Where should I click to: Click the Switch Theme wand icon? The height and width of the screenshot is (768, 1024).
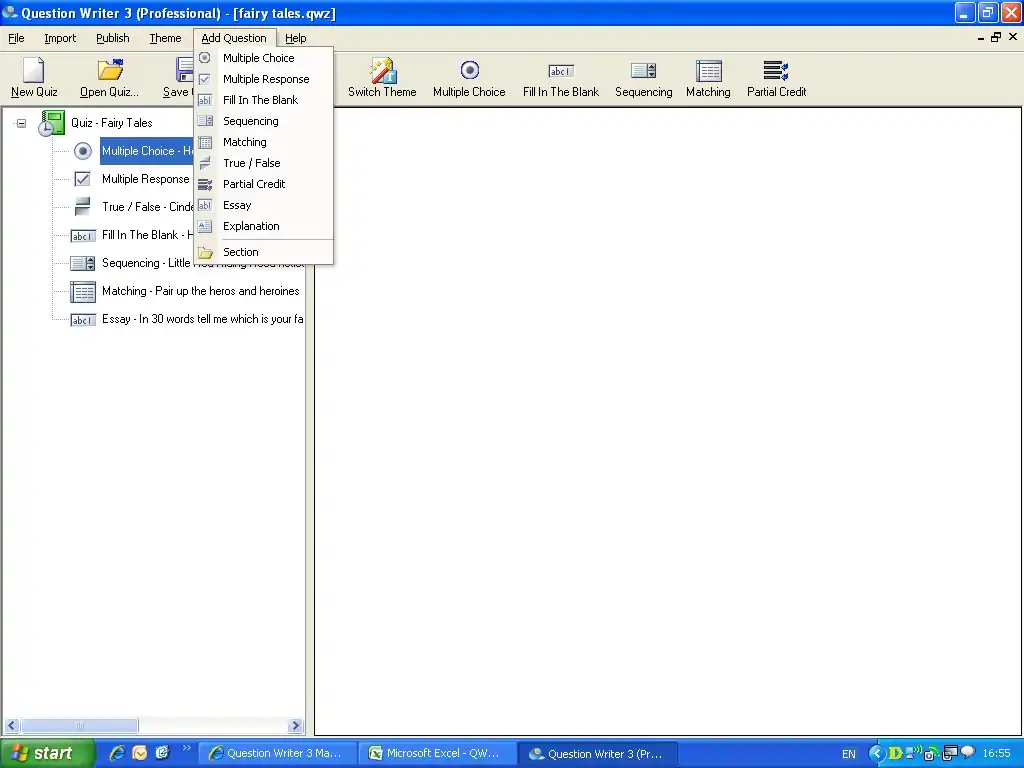[x=382, y=71]
